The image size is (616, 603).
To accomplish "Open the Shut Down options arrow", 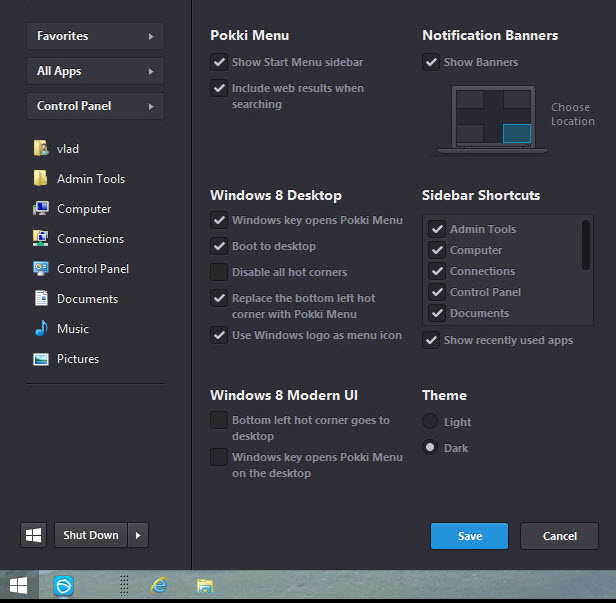I will [138, 535].
